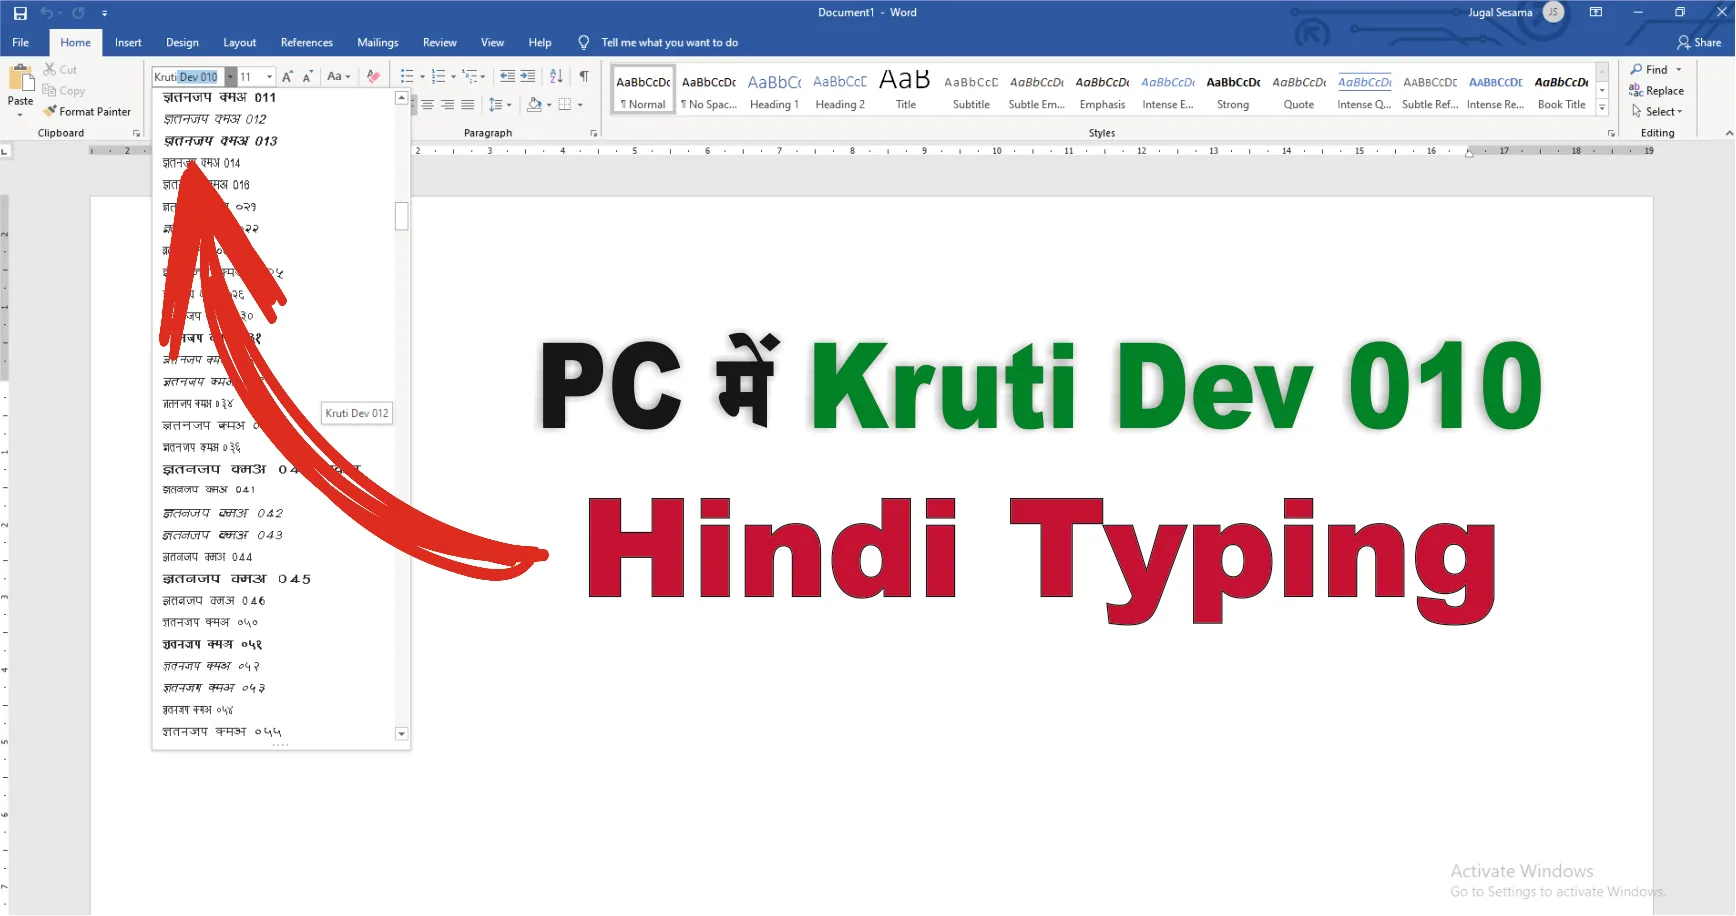Select the Format Painter tool
This screenshot has width=1736, height=916.
pos(88,111)
